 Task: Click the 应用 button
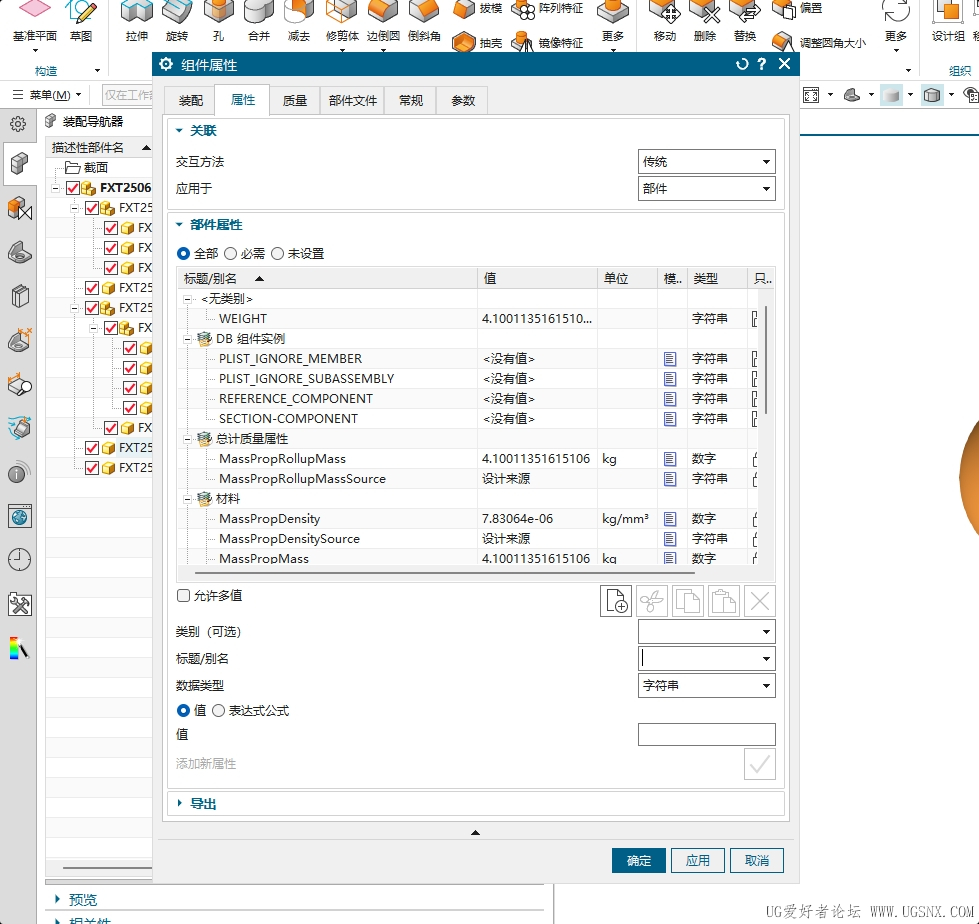tap(697, 860)
